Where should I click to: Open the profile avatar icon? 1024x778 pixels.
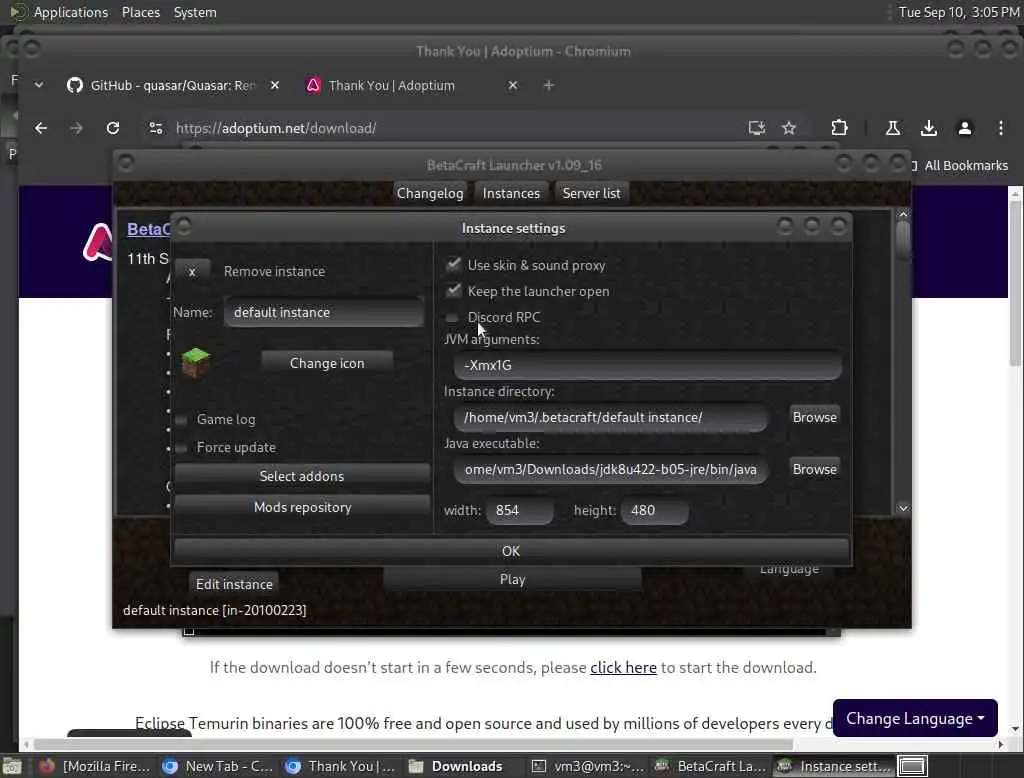(x=965, y=128)
